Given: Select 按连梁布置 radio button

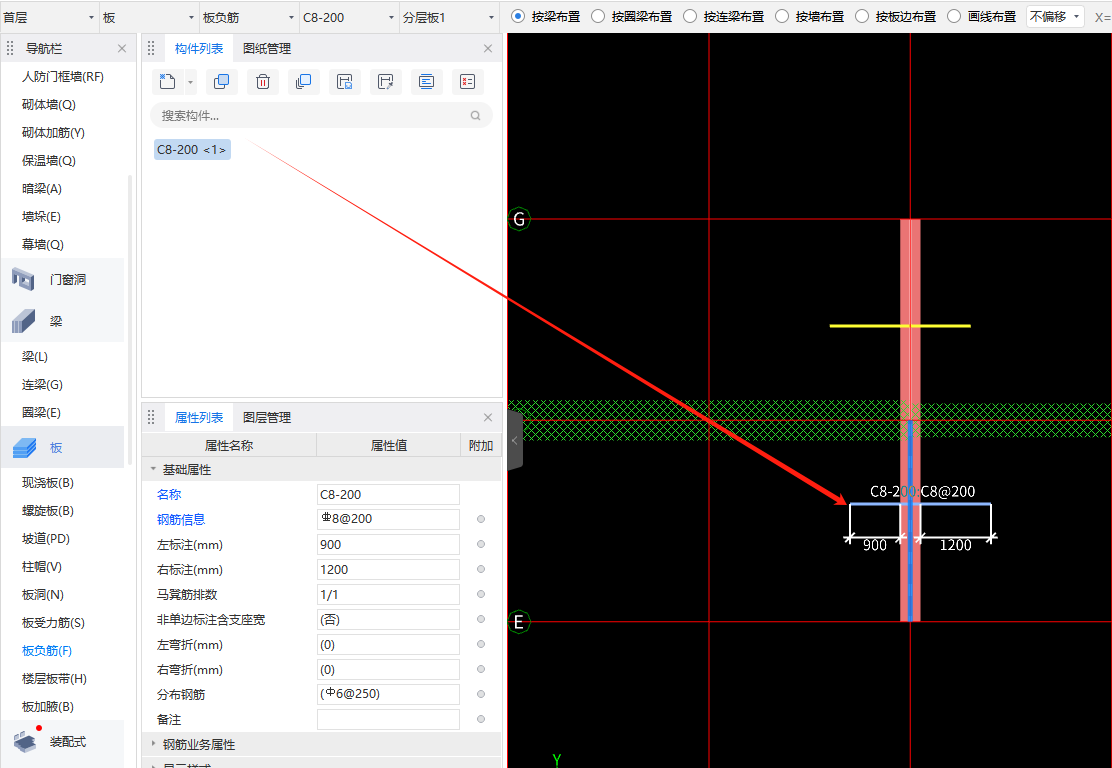Looking at the screenshot, I should pos(690,16).
